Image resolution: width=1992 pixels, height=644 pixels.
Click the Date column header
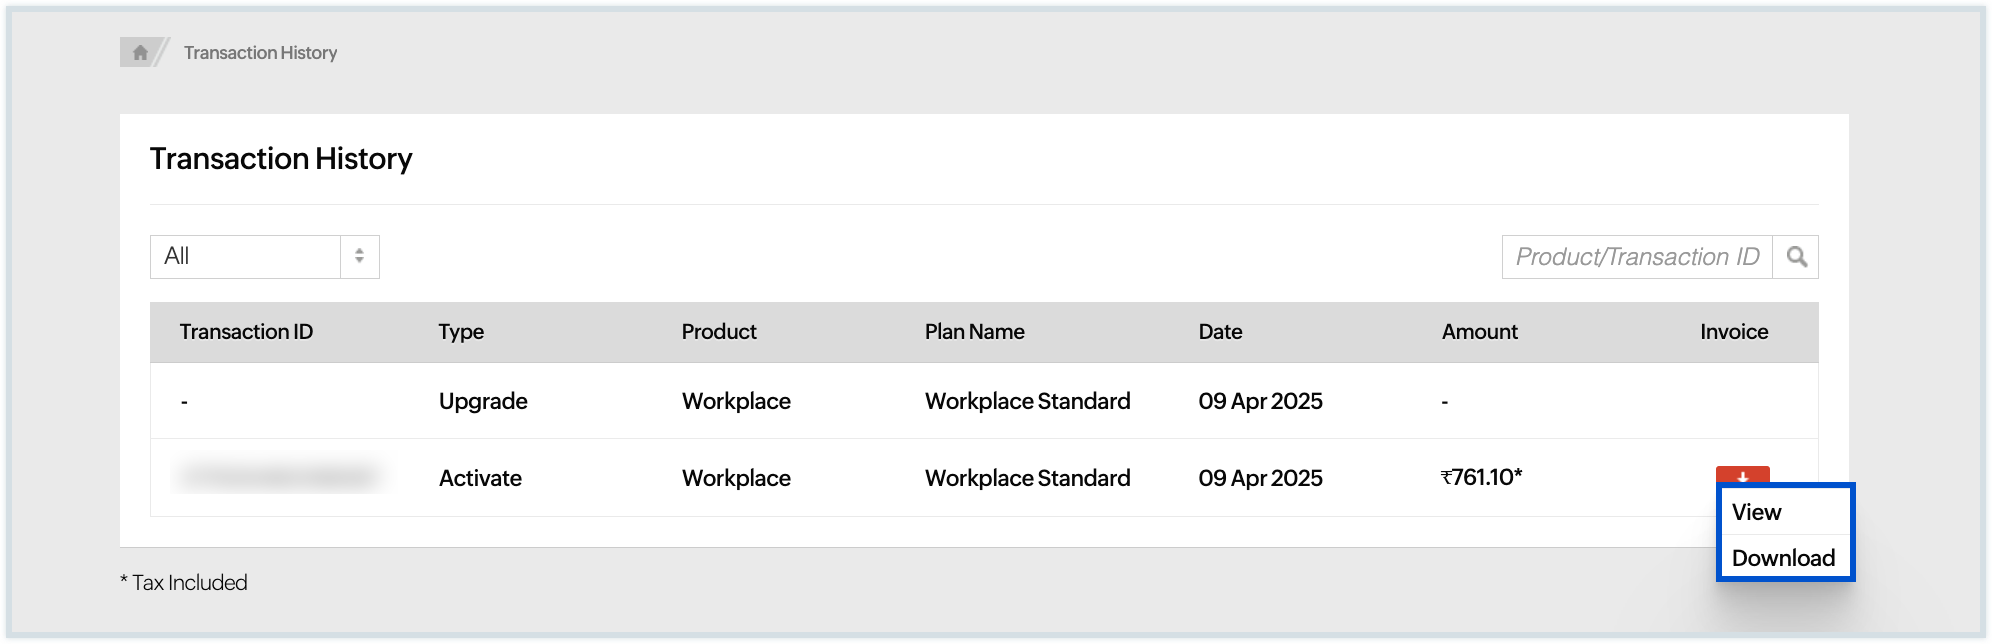point(1220,332)
